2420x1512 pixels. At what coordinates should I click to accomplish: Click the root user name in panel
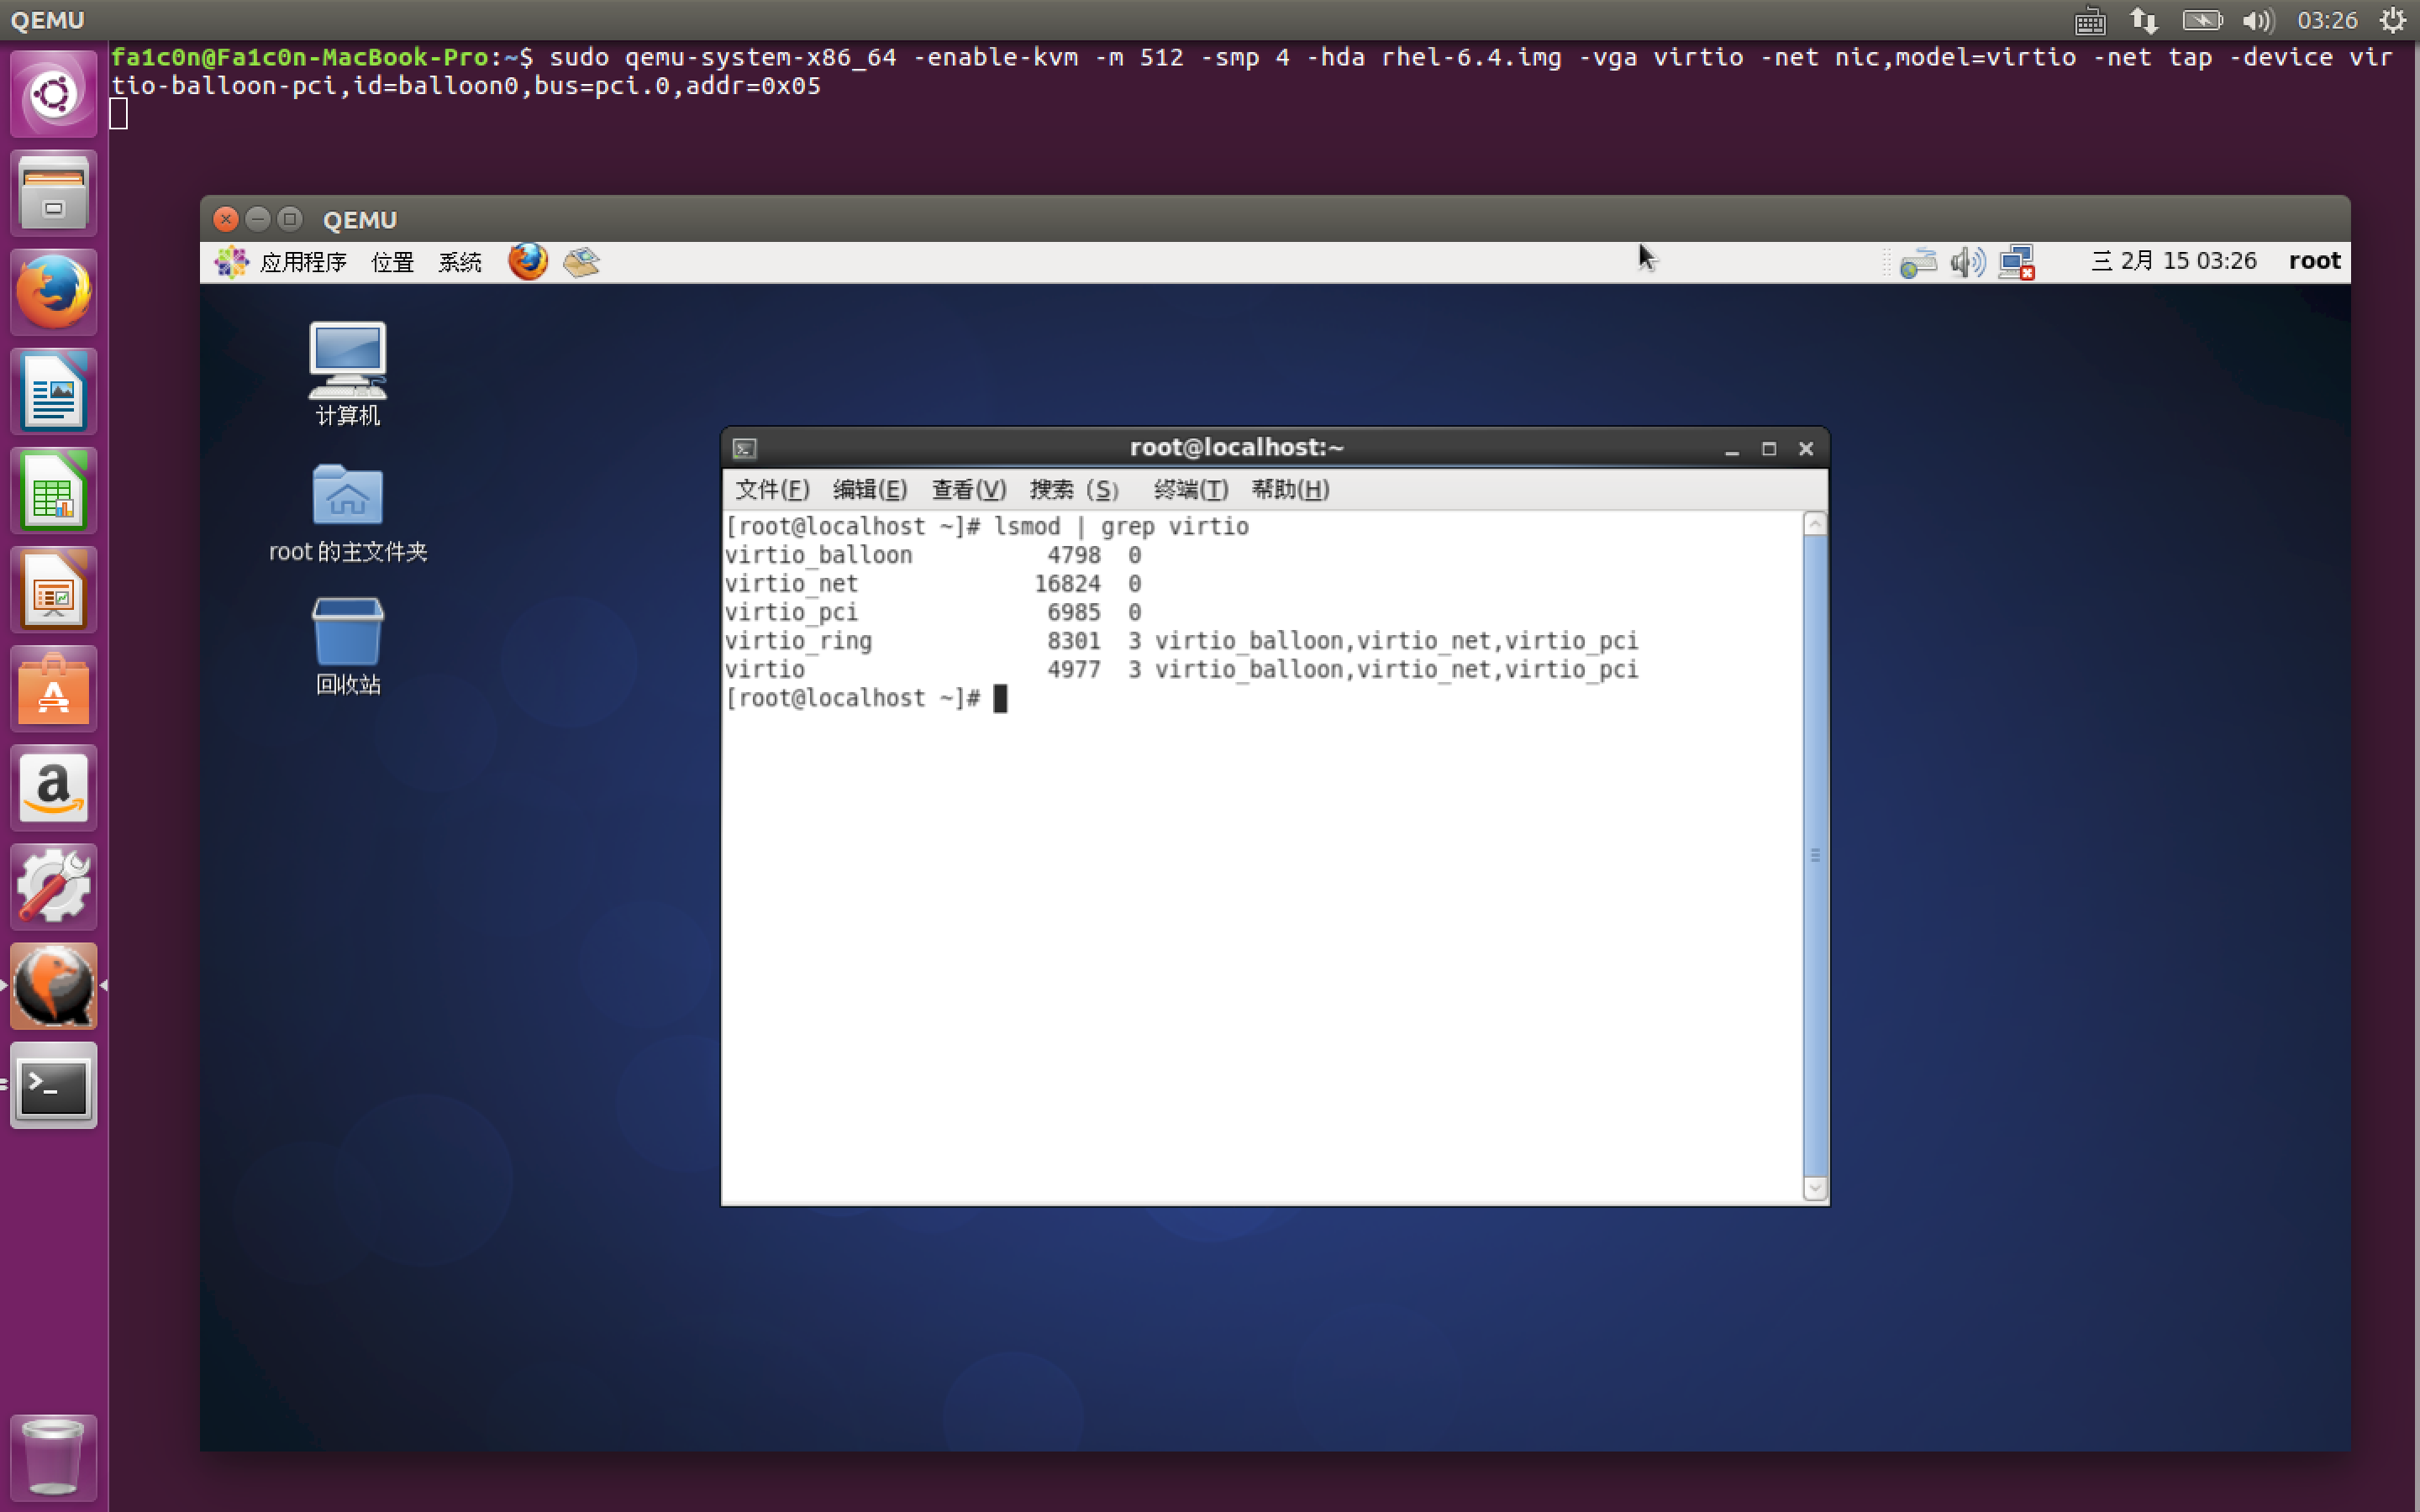2314,261
